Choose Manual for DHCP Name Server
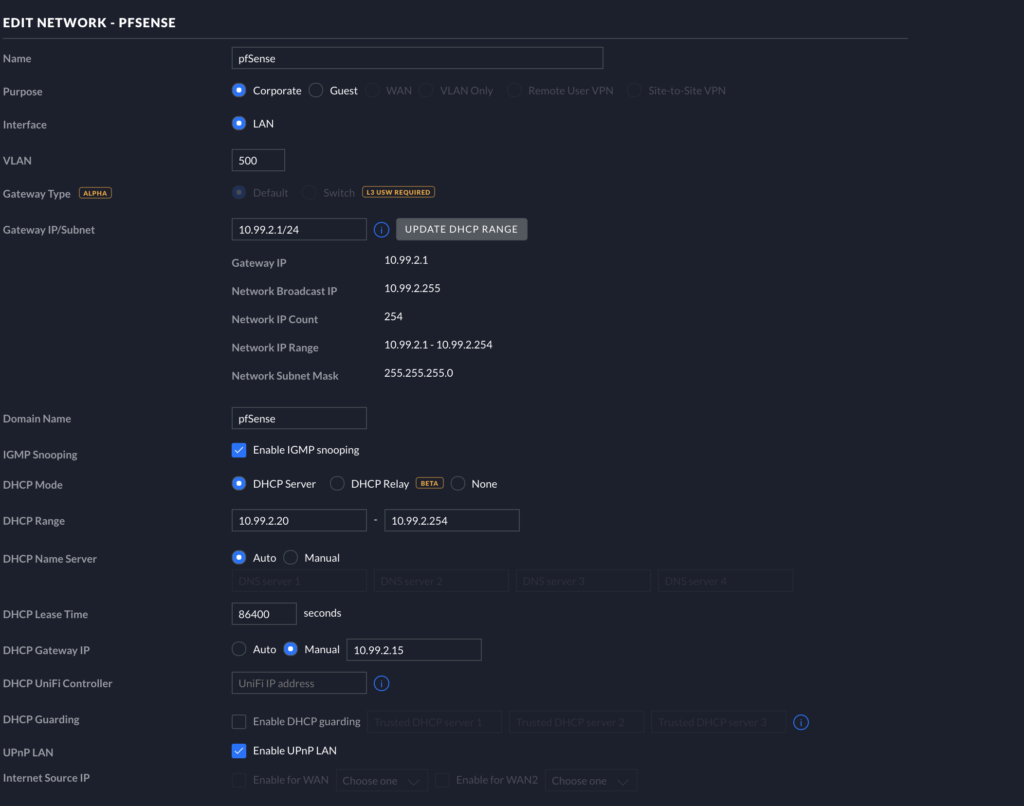The width and height of the screenshot is (1024, 806). pos(291,558)
